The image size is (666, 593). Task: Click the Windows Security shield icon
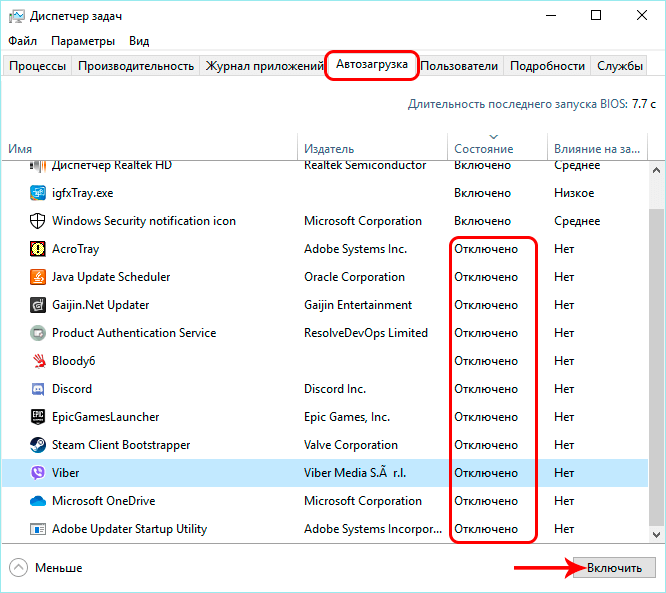coord(38,221)
